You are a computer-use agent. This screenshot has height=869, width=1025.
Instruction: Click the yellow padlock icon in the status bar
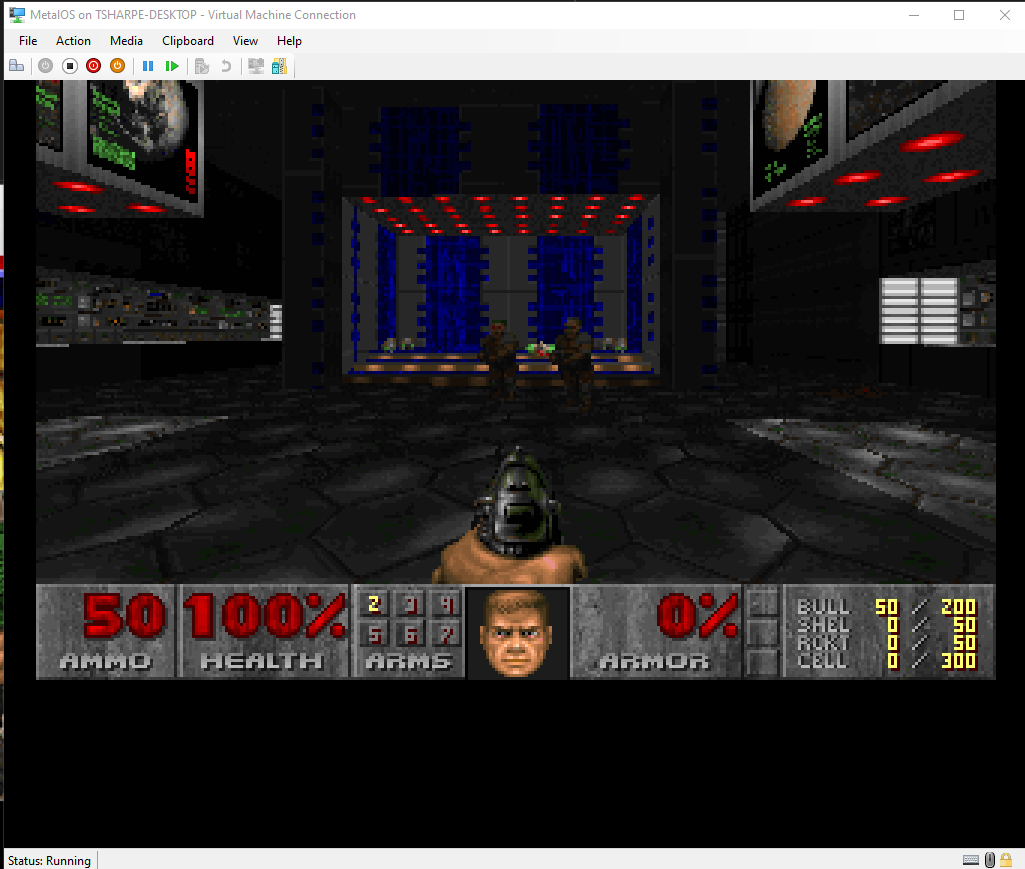click(1006, 860)
